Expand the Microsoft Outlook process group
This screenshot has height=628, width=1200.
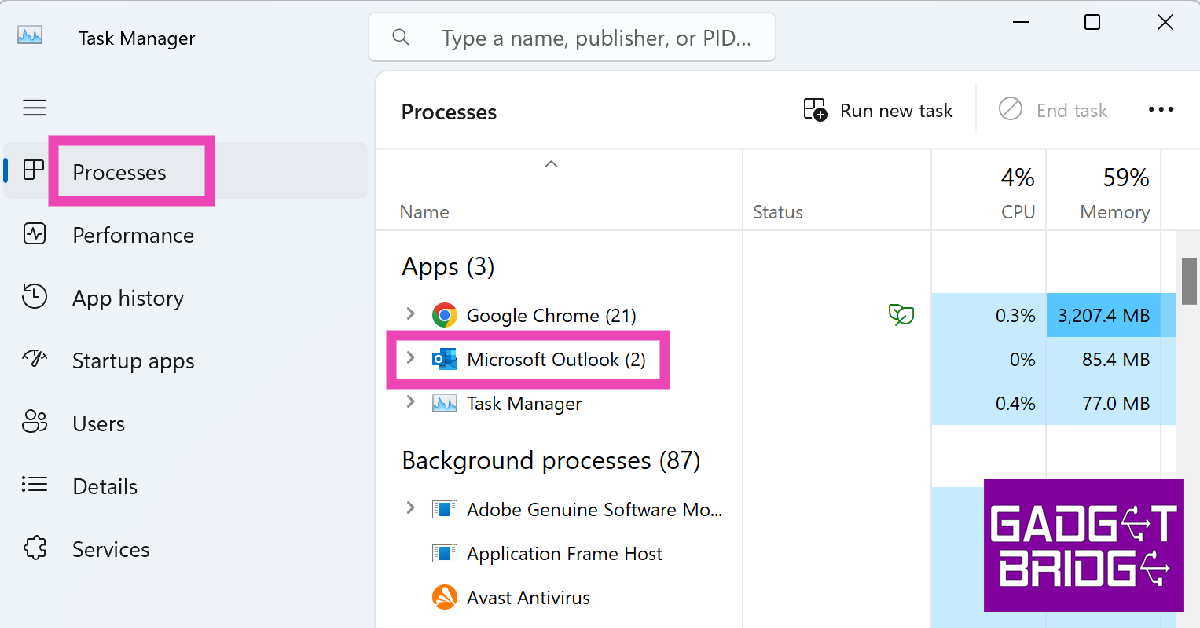point(410,359)
